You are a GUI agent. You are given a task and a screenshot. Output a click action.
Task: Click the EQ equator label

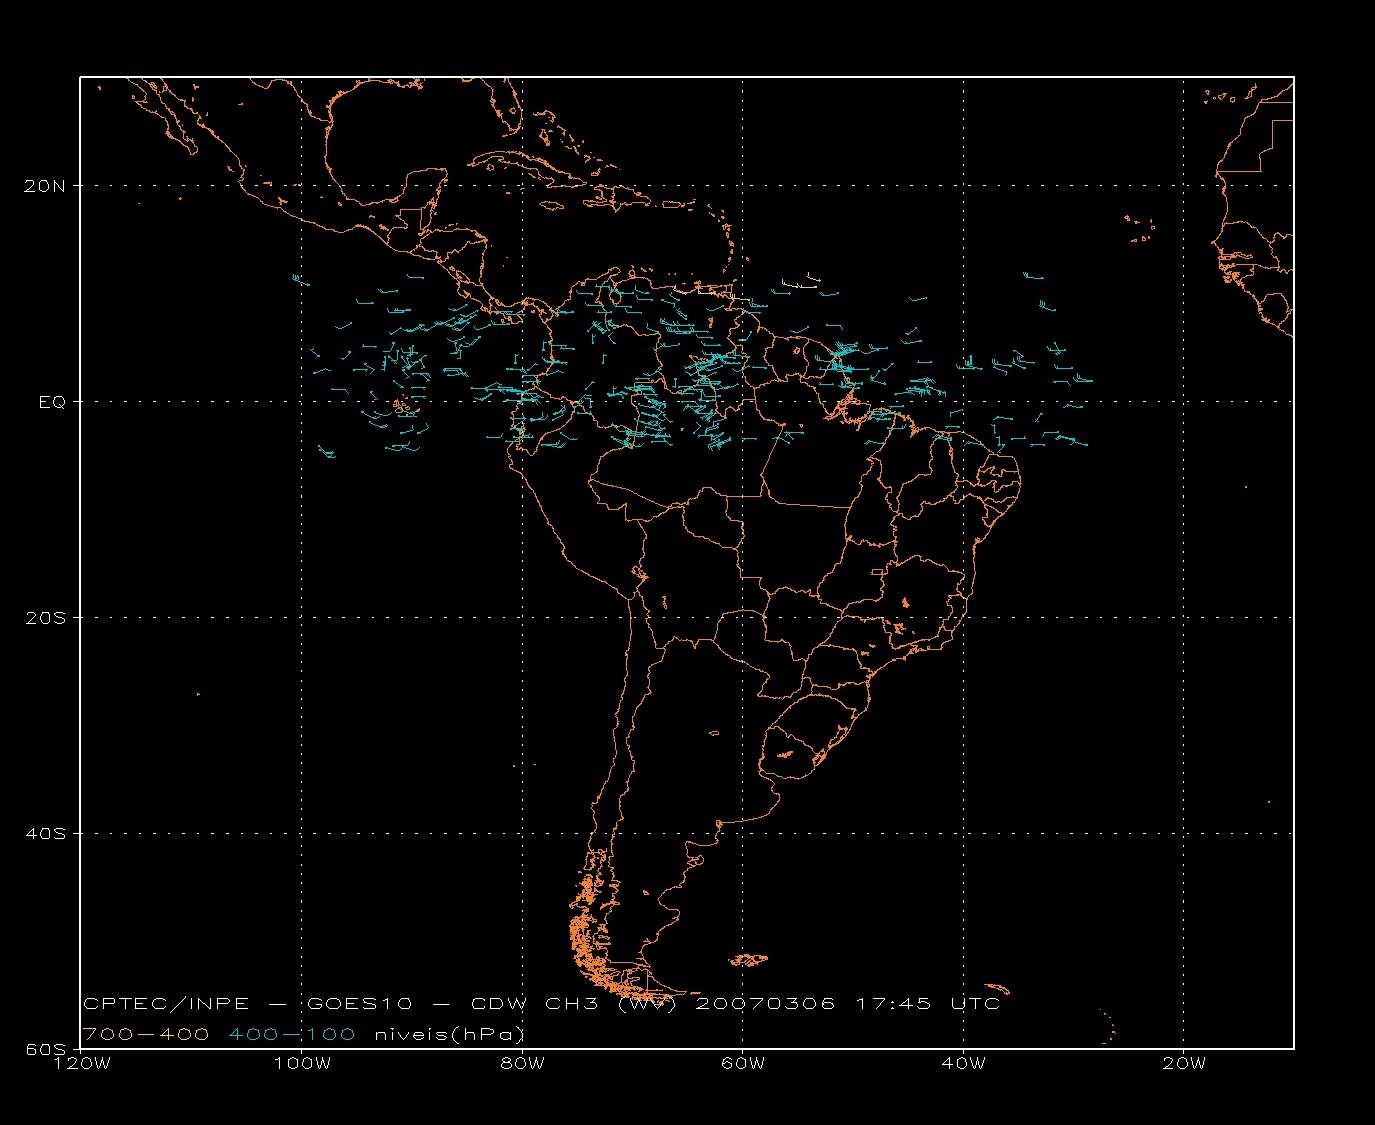(x=52, y=401)
